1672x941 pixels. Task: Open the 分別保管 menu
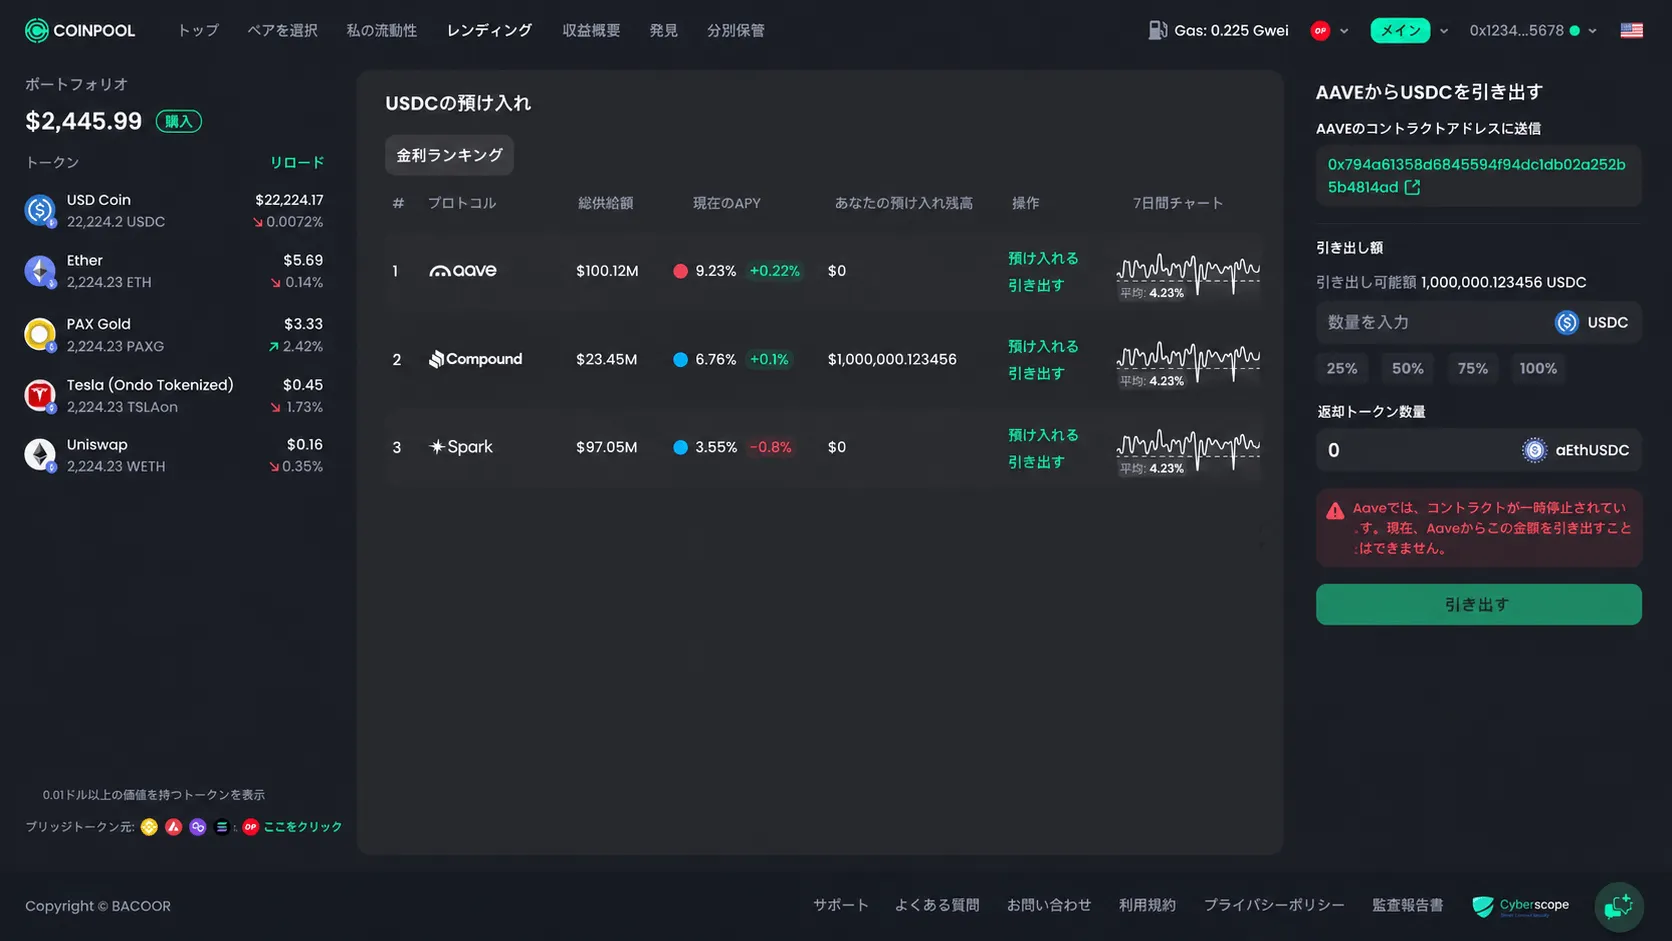click(736, 31)
